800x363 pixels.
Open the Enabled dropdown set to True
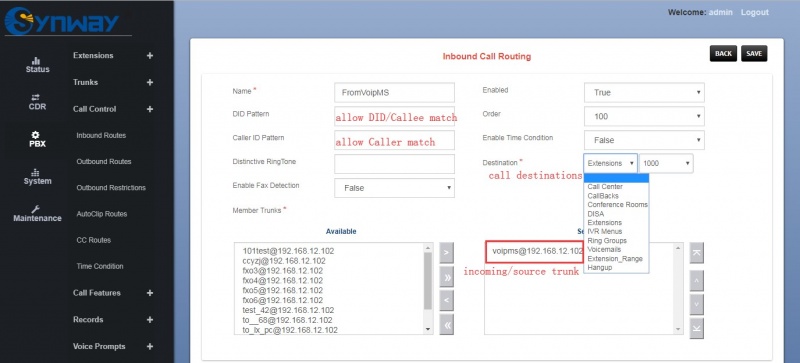click(x=644, y=93)
